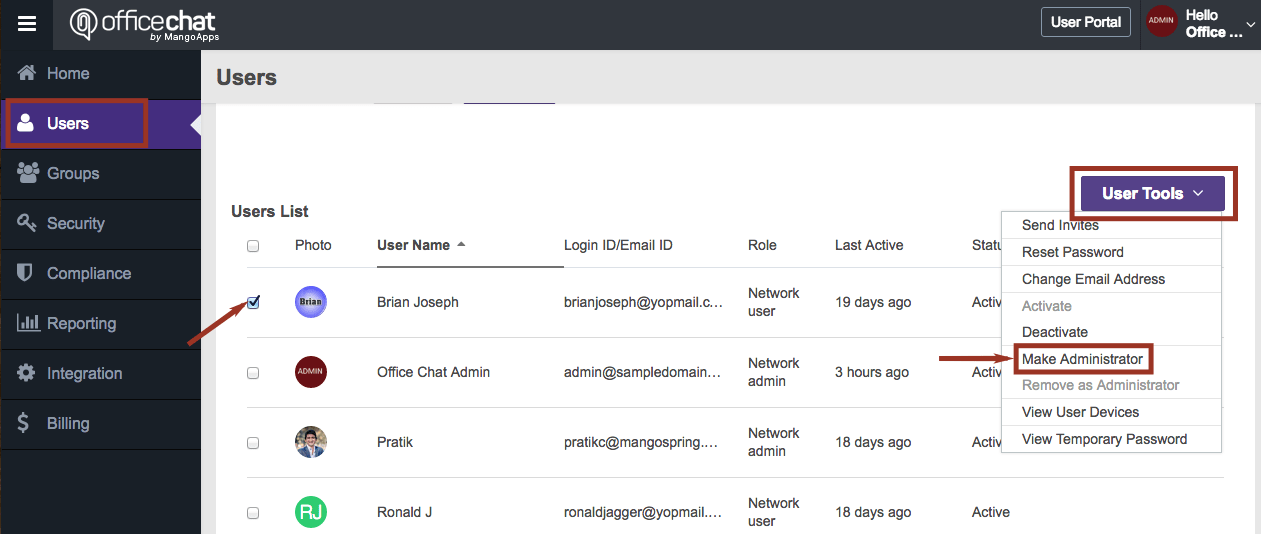Image resolution: width=1261 pixels, height=534 pixels.
Task: Click the Billing dollar sign icon
Action: [x=24, y=423]
